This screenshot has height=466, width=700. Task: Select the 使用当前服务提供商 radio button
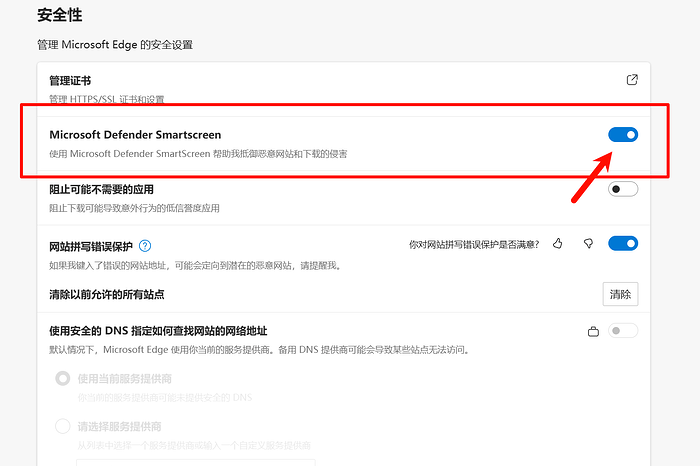pos(62,379)
